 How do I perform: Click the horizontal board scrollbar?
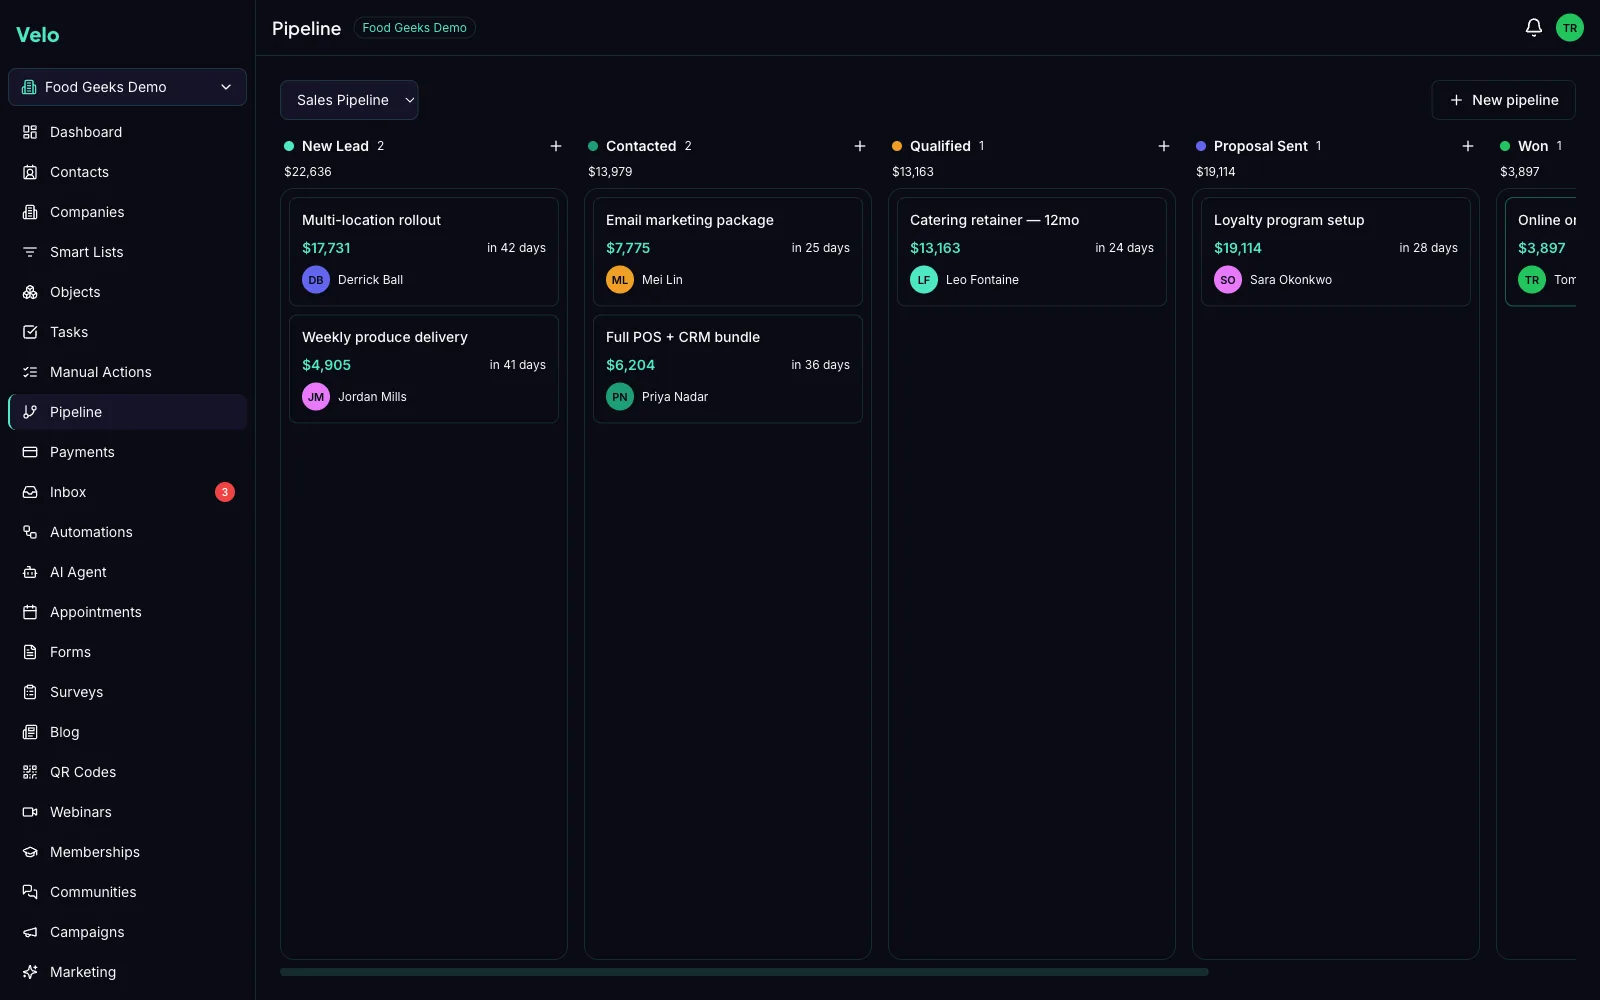[x=744, y=972]
